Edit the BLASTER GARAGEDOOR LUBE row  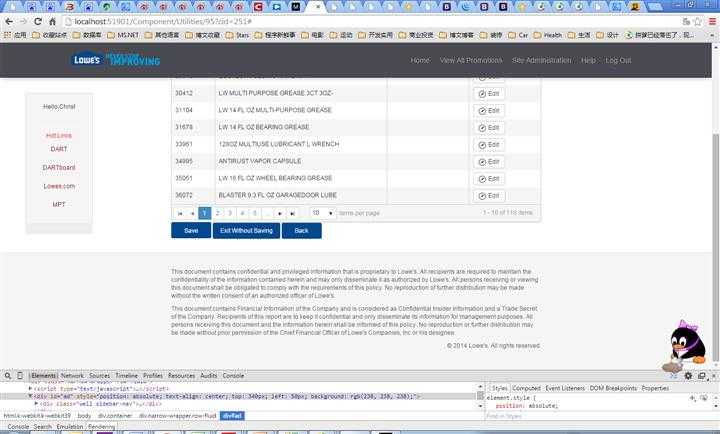pyautogui.click(x=489, y=196)
